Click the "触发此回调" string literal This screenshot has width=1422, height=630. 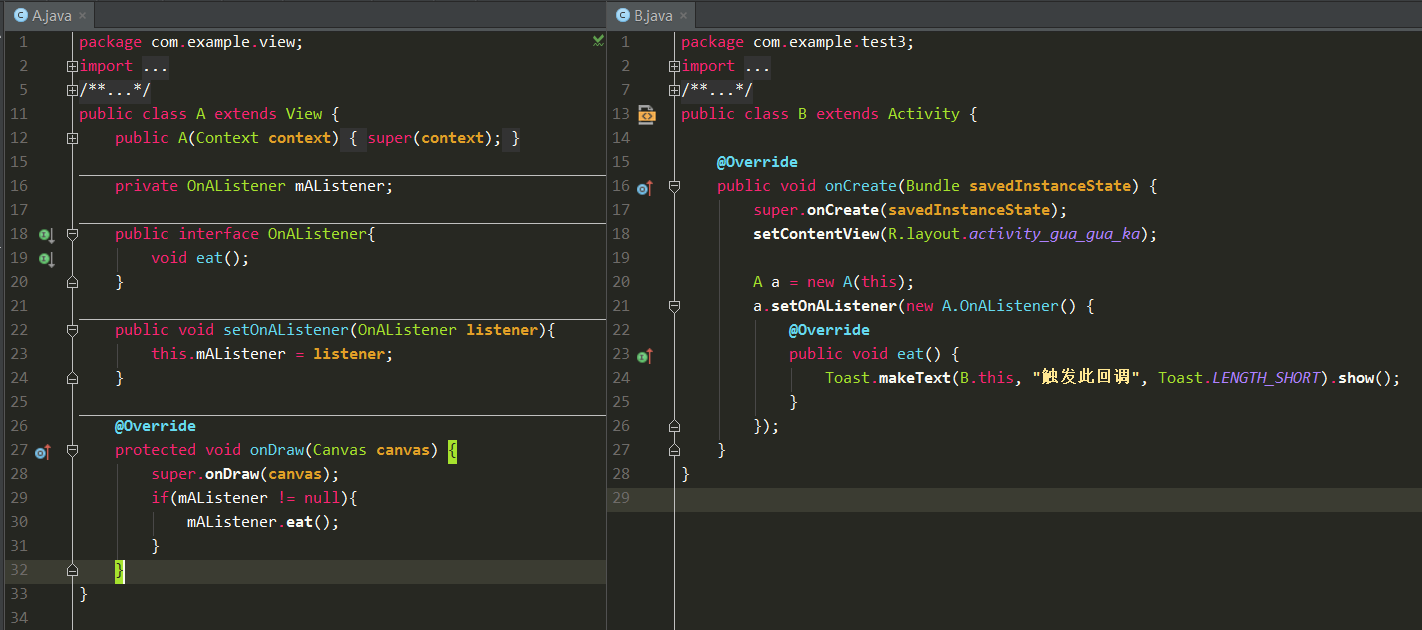[x=1085, y=378]
